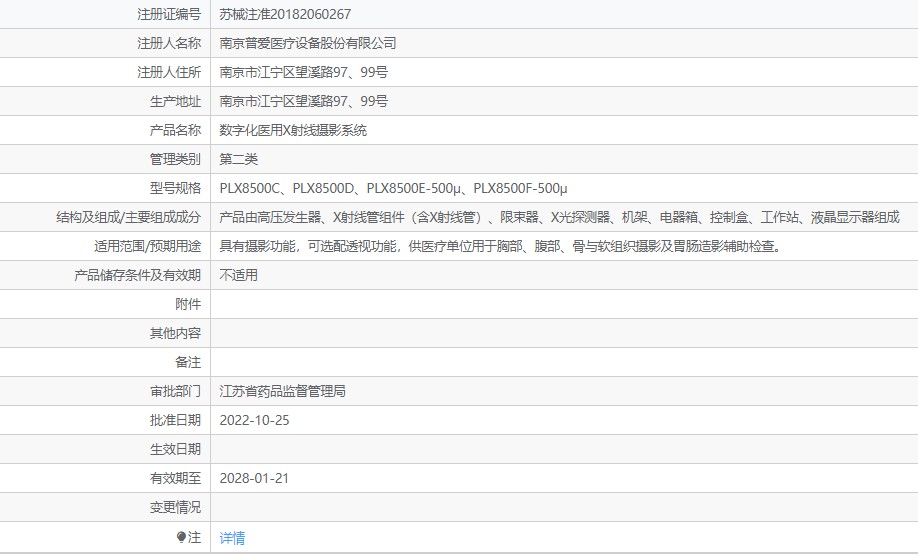
Task: Click approval date 2022-10-25
Action: [254, 420]
